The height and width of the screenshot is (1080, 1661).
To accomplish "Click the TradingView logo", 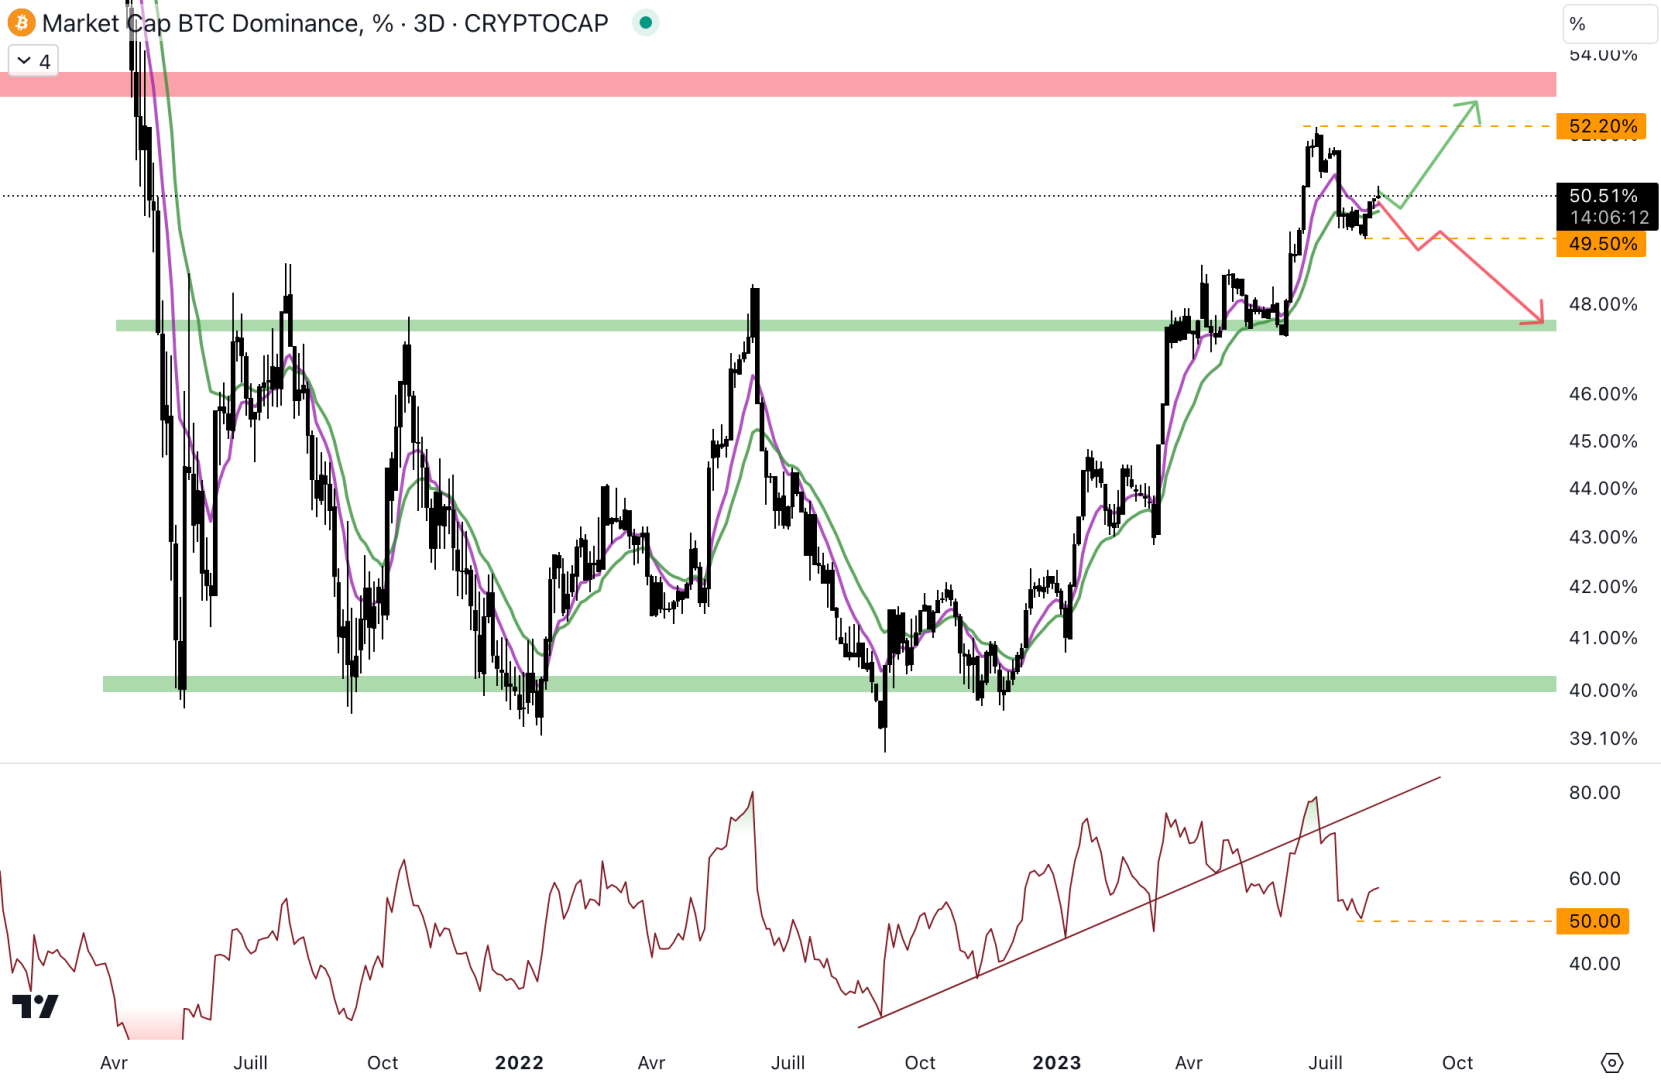I will 35,1006.
